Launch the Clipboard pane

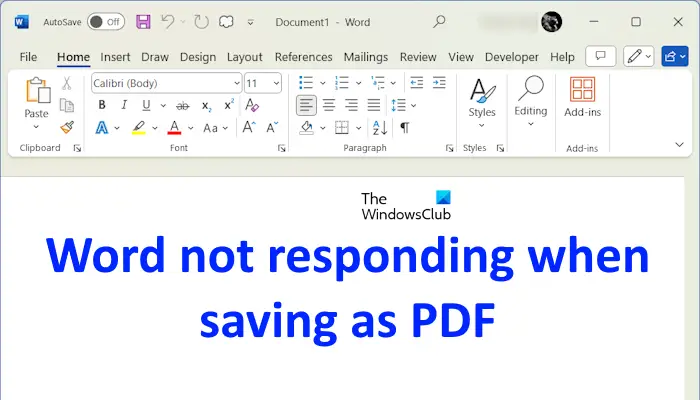point(77,148)
